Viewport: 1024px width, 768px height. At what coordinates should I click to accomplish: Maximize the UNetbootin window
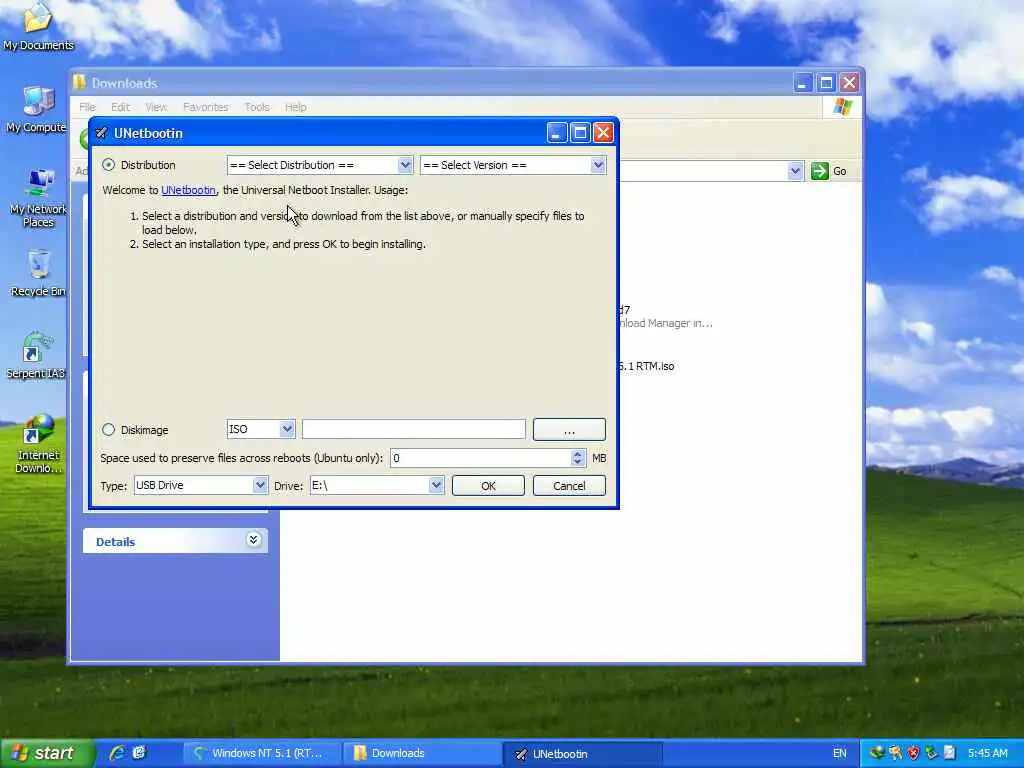579,133
